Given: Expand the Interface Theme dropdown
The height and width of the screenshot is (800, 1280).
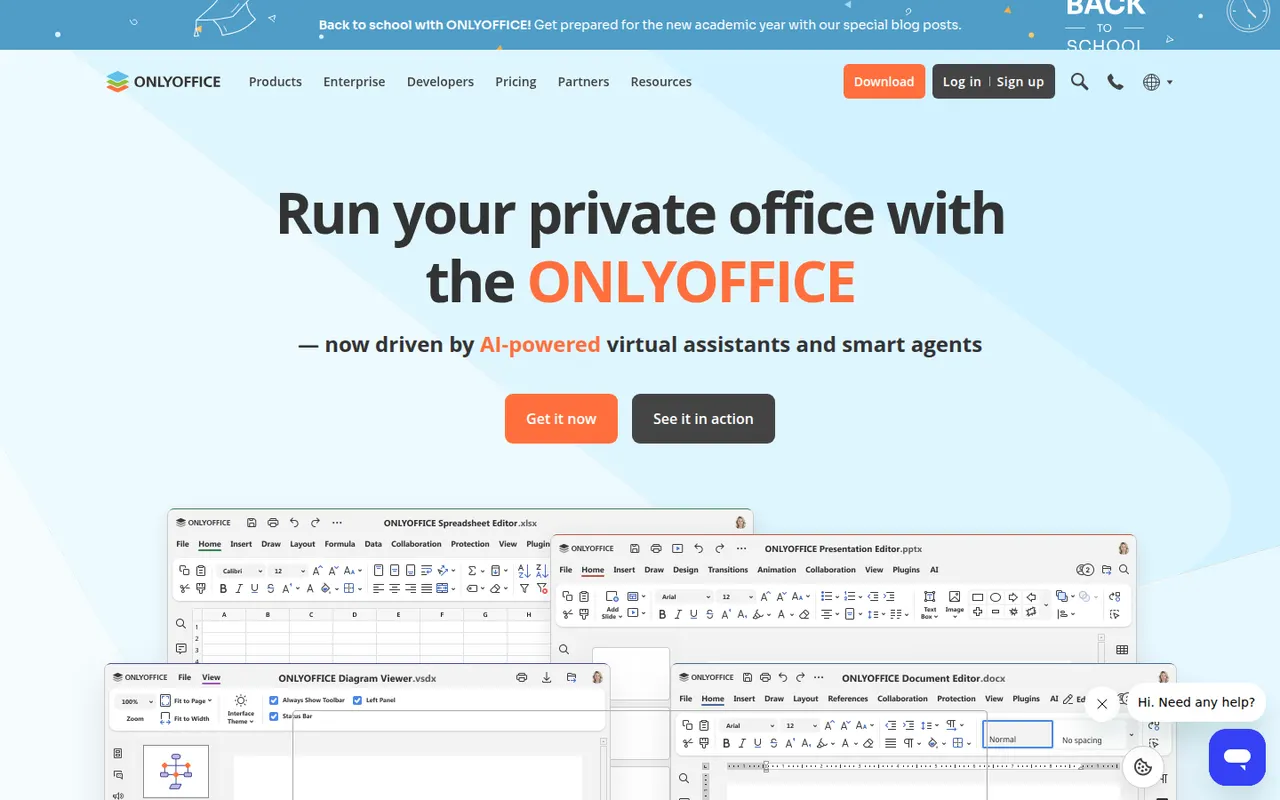Looking at the screenshot, I should pyautogui.click(x=241, y=710).
